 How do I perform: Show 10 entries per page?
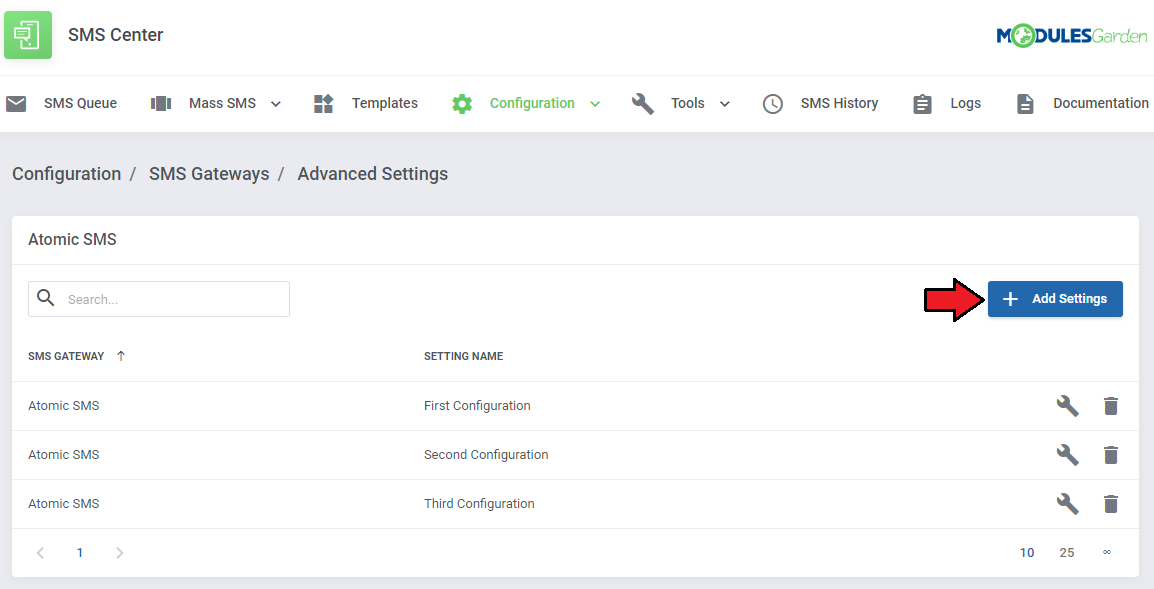1027,552
